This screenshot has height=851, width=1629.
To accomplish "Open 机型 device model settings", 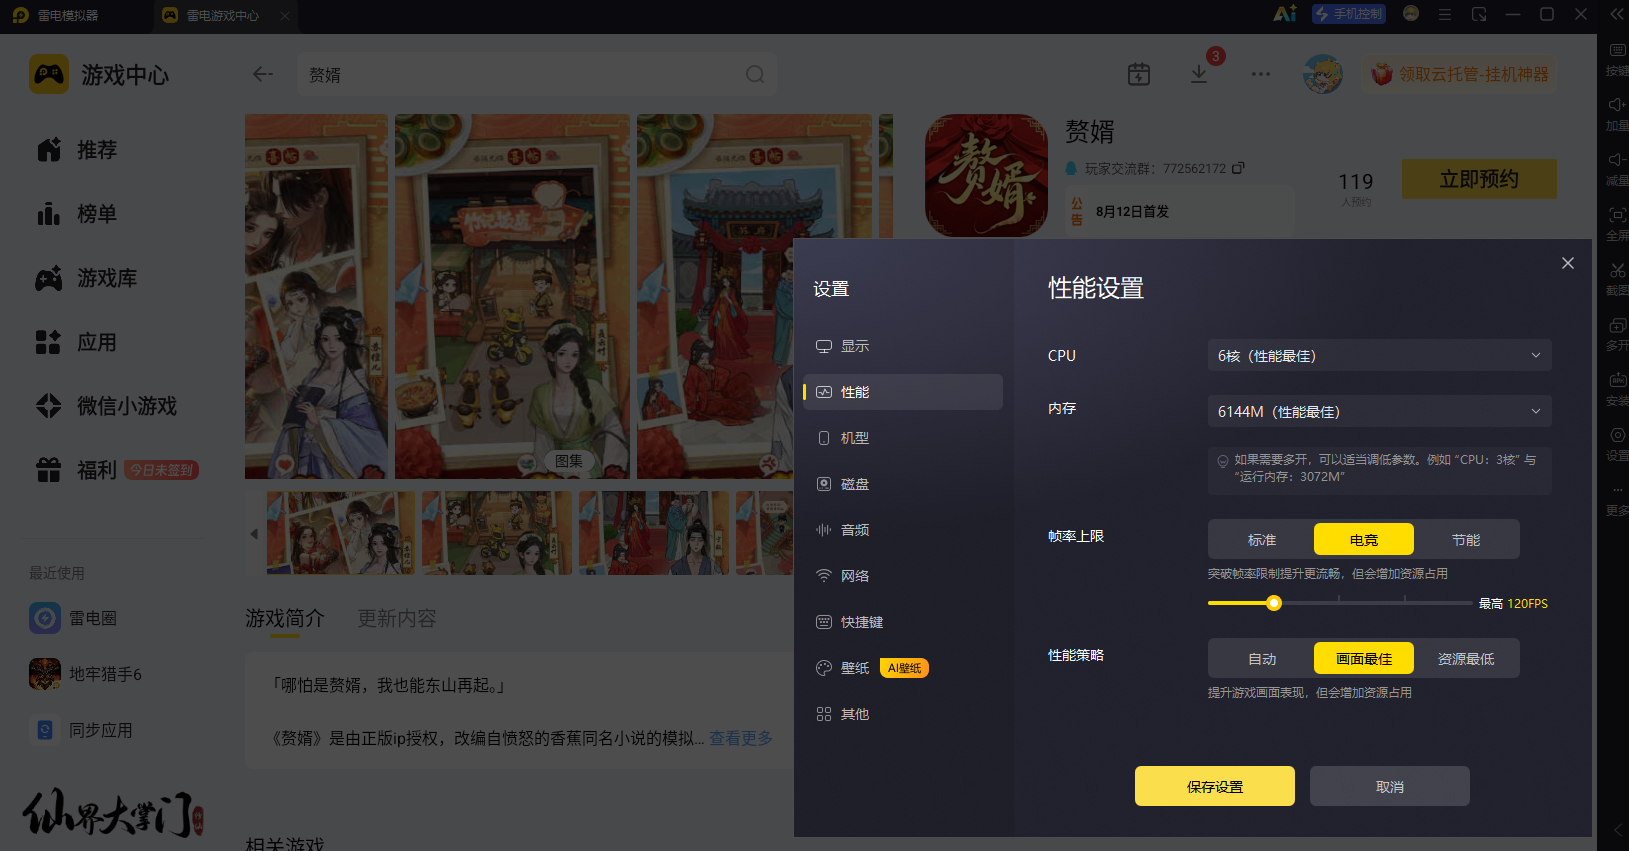I will [x=903, y=438].
